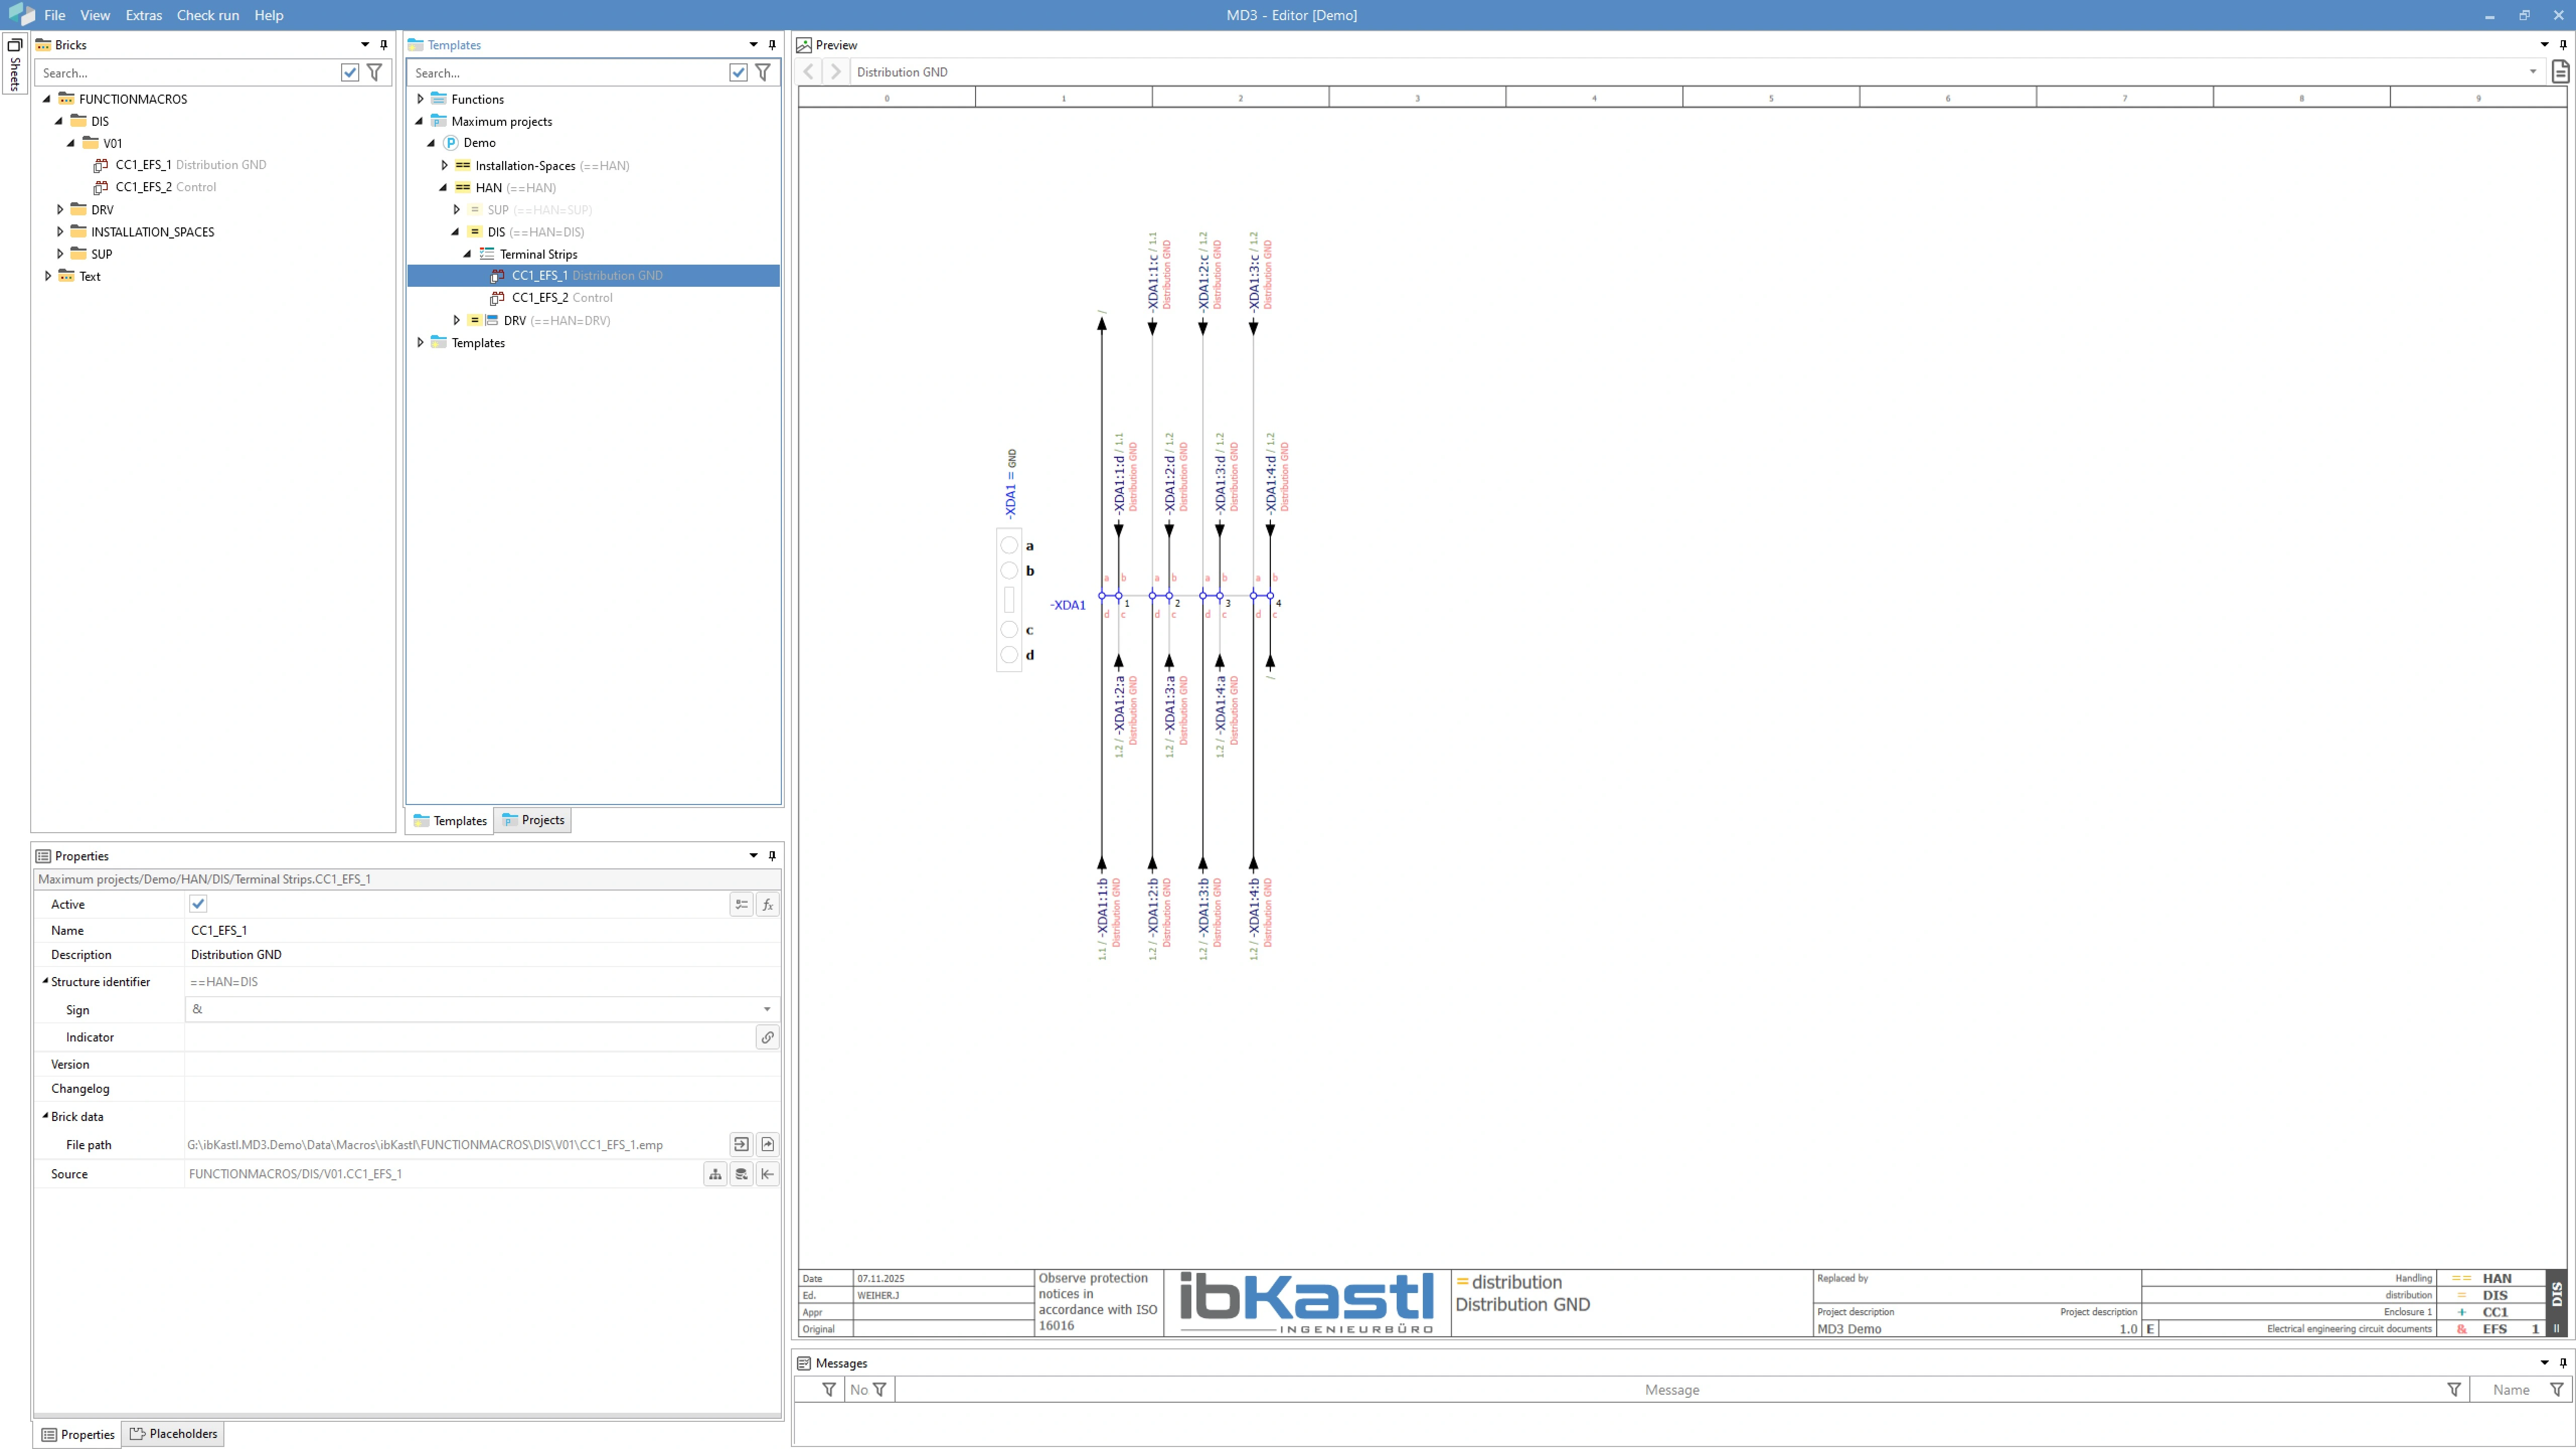Open the filter icon in Bricks search
Viewport: 2576px width, 1449px height.
point(375,72)
